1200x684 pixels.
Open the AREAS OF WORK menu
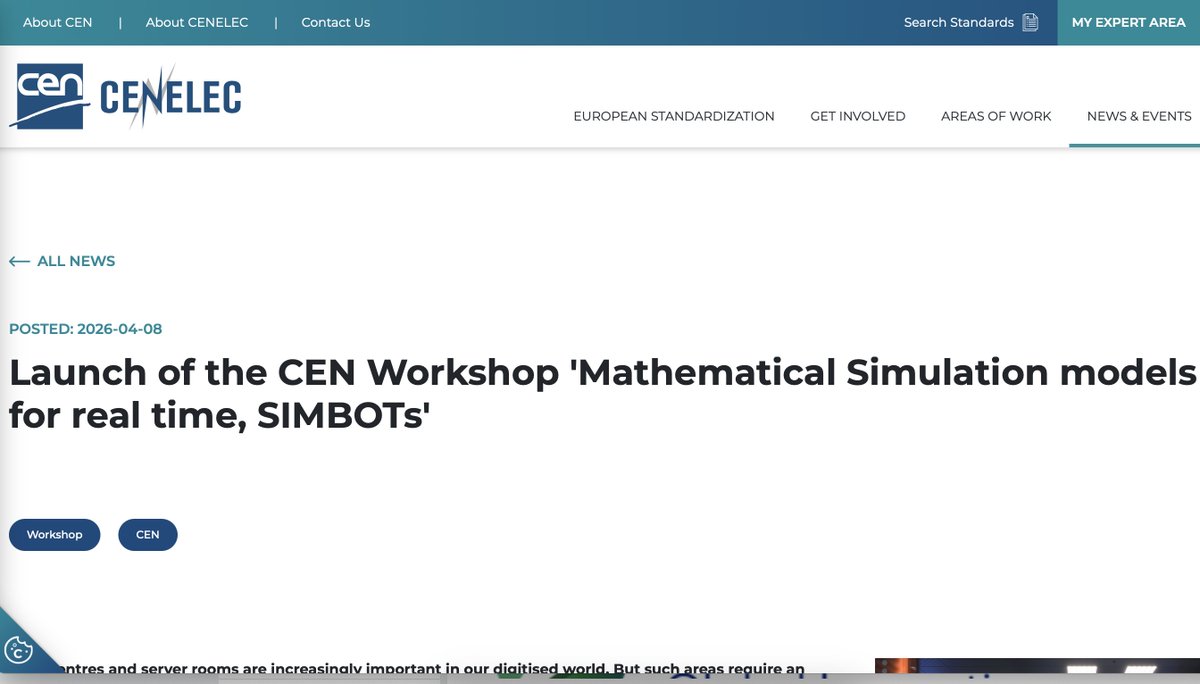click(996, 116)
